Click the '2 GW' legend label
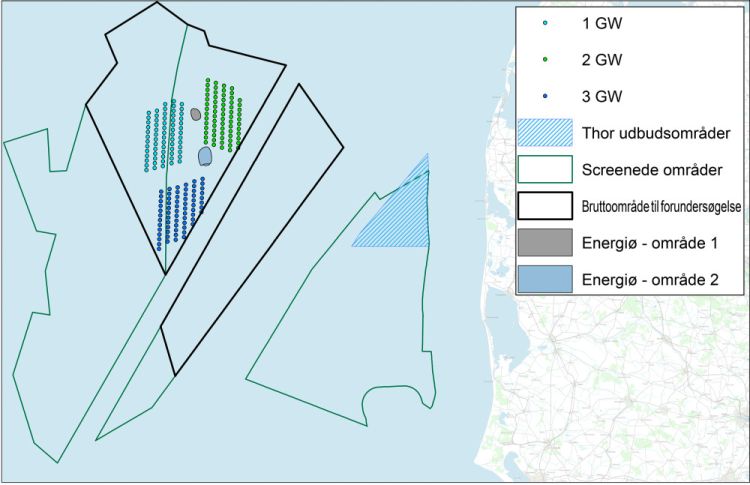This screenshot has width=750, height=485. tap(602, 60)
